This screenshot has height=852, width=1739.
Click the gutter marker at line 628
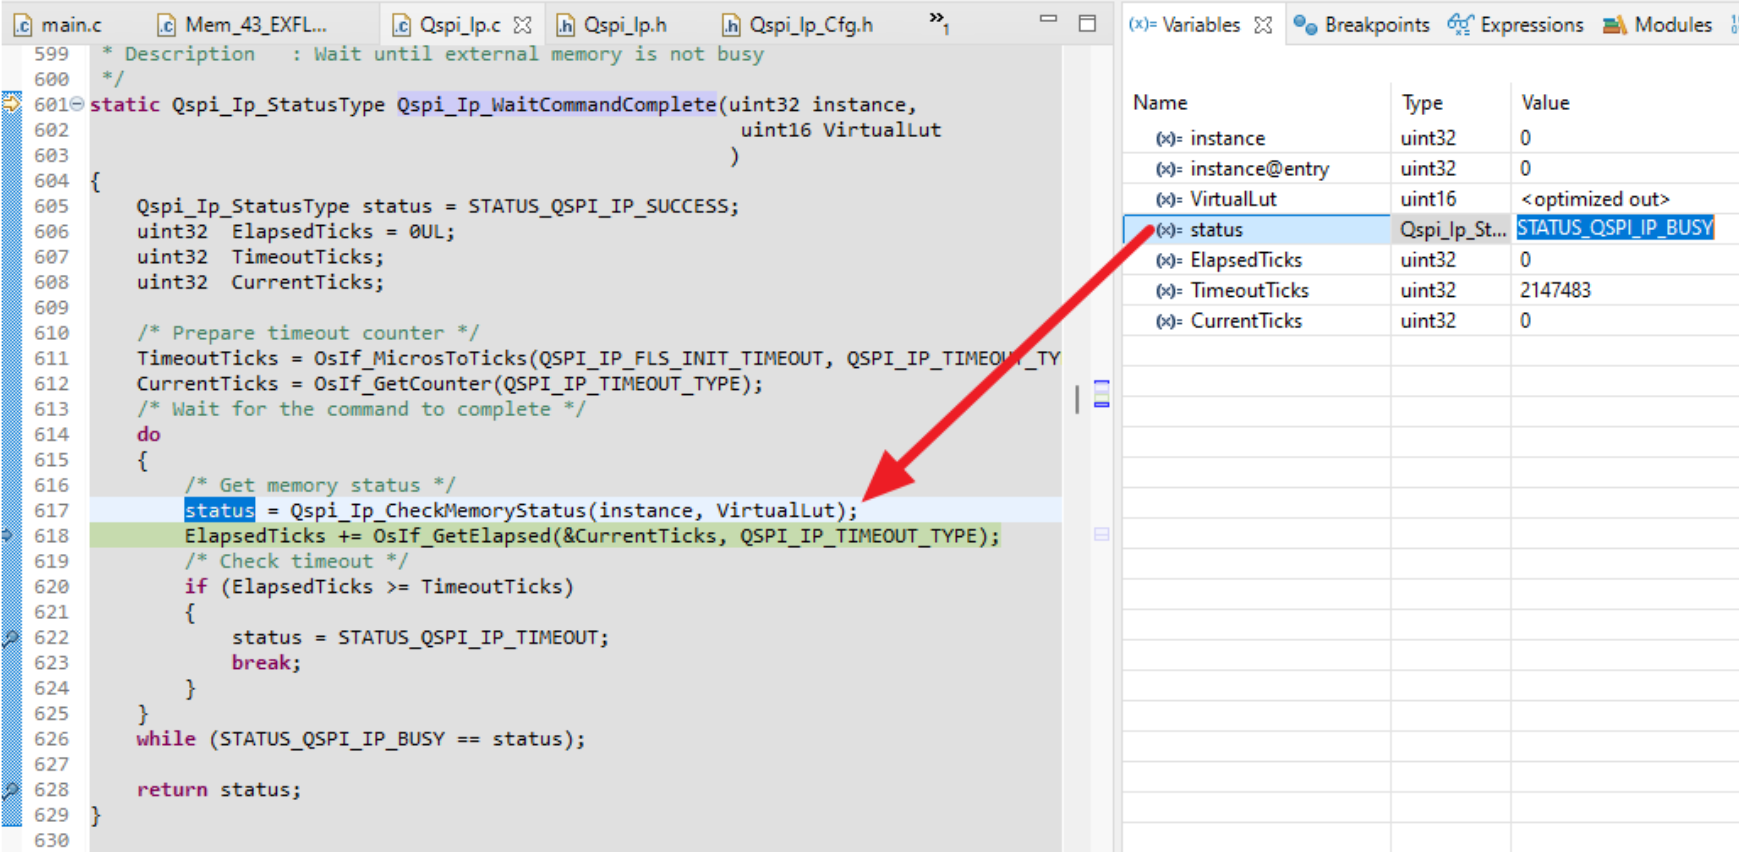pyautogui.click(x=10, y=790)
